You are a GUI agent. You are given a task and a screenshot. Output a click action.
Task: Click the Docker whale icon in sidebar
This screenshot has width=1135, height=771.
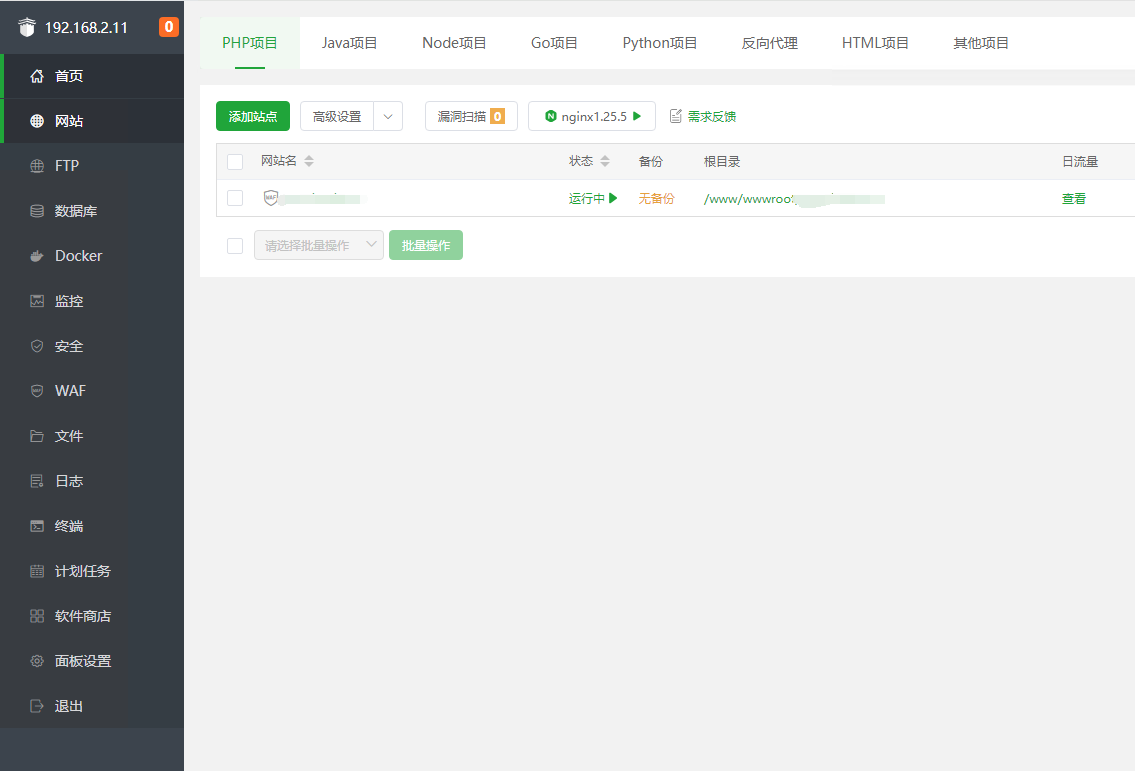tap(37, 256)
